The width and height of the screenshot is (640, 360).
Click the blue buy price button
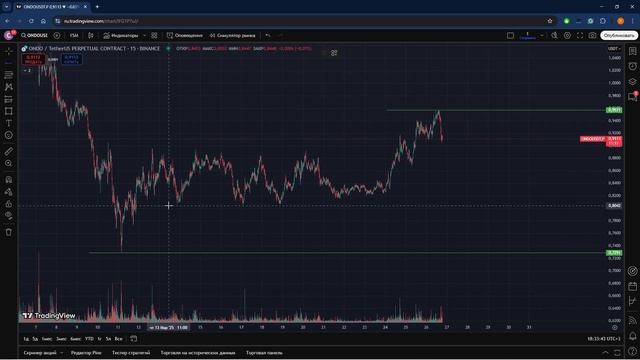point(71,60)
